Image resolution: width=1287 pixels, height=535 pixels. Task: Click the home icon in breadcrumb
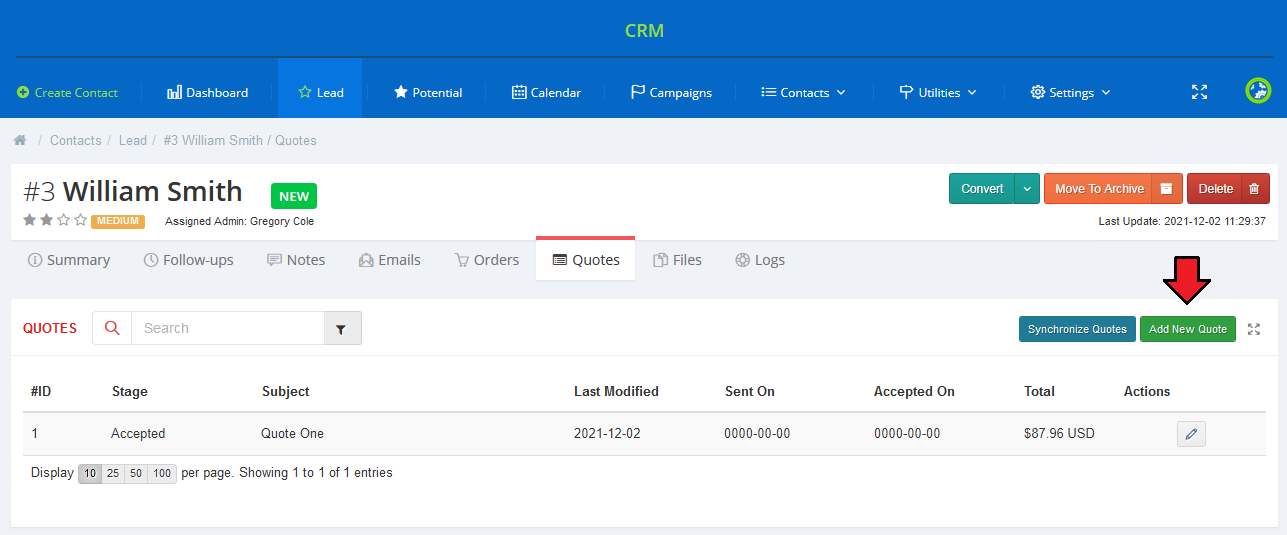pos(20,141)
